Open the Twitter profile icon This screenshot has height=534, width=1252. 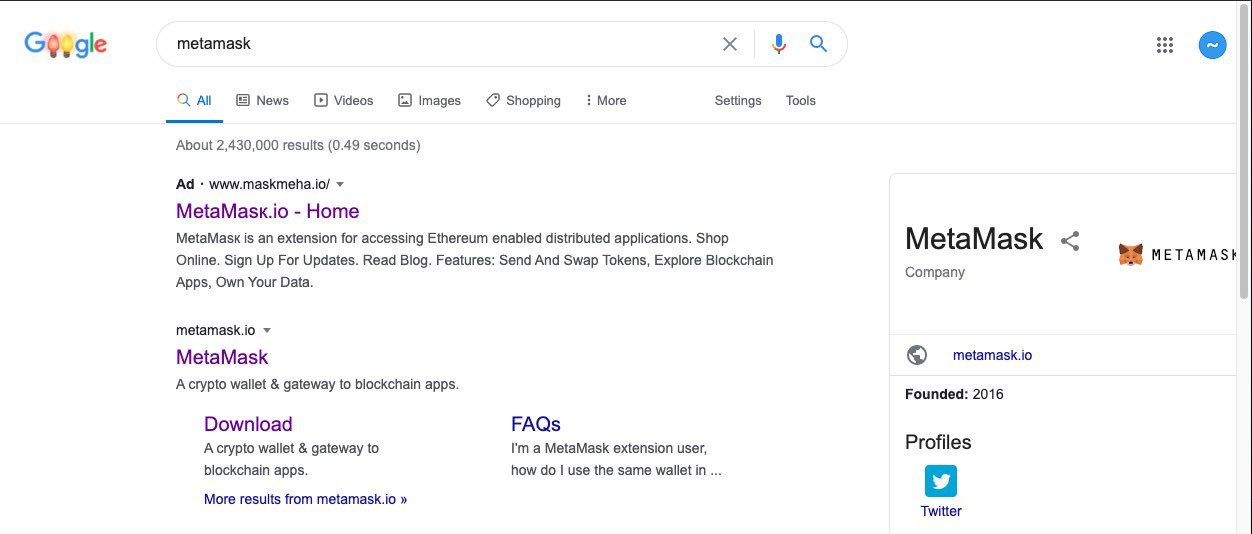coord(941,481)
